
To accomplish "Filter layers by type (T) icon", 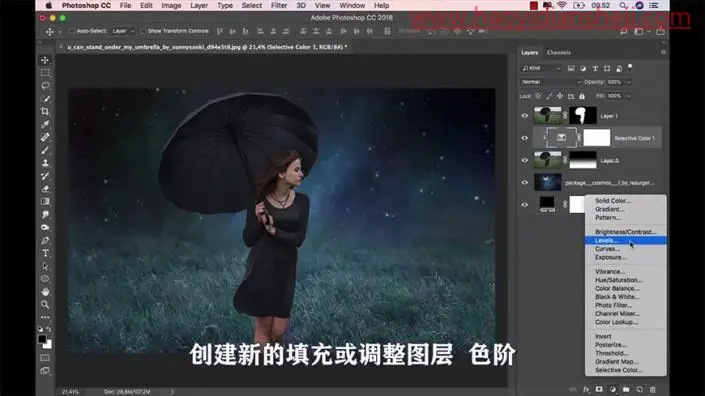I will [x=595, y=68].
